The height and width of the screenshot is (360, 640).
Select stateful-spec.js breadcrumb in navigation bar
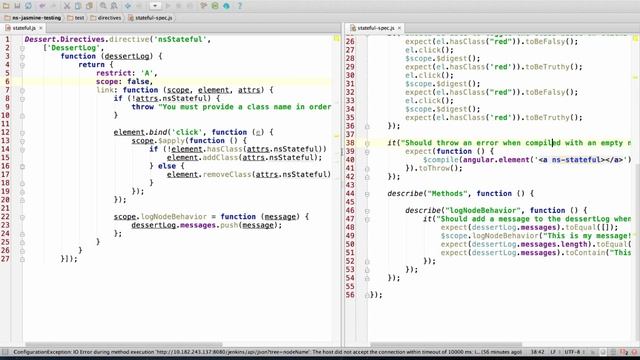150,18
